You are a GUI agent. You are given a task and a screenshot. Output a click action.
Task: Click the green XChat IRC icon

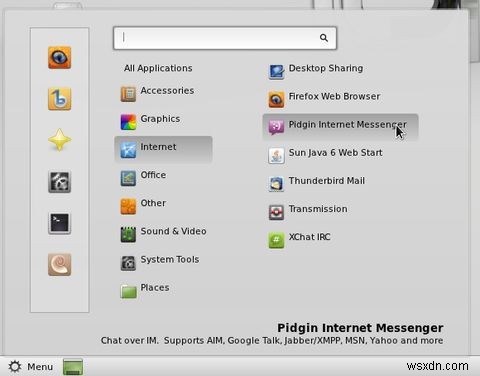coord(276,240)
